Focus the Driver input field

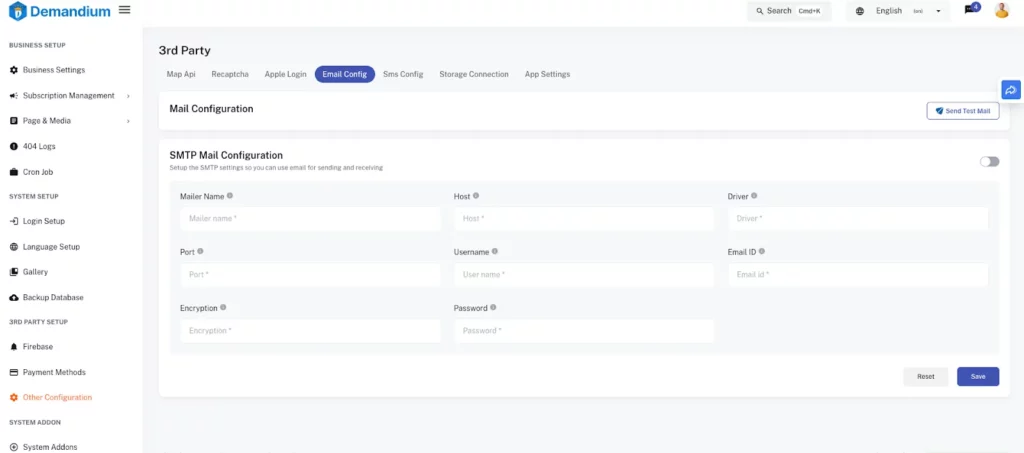coord(857,219)
